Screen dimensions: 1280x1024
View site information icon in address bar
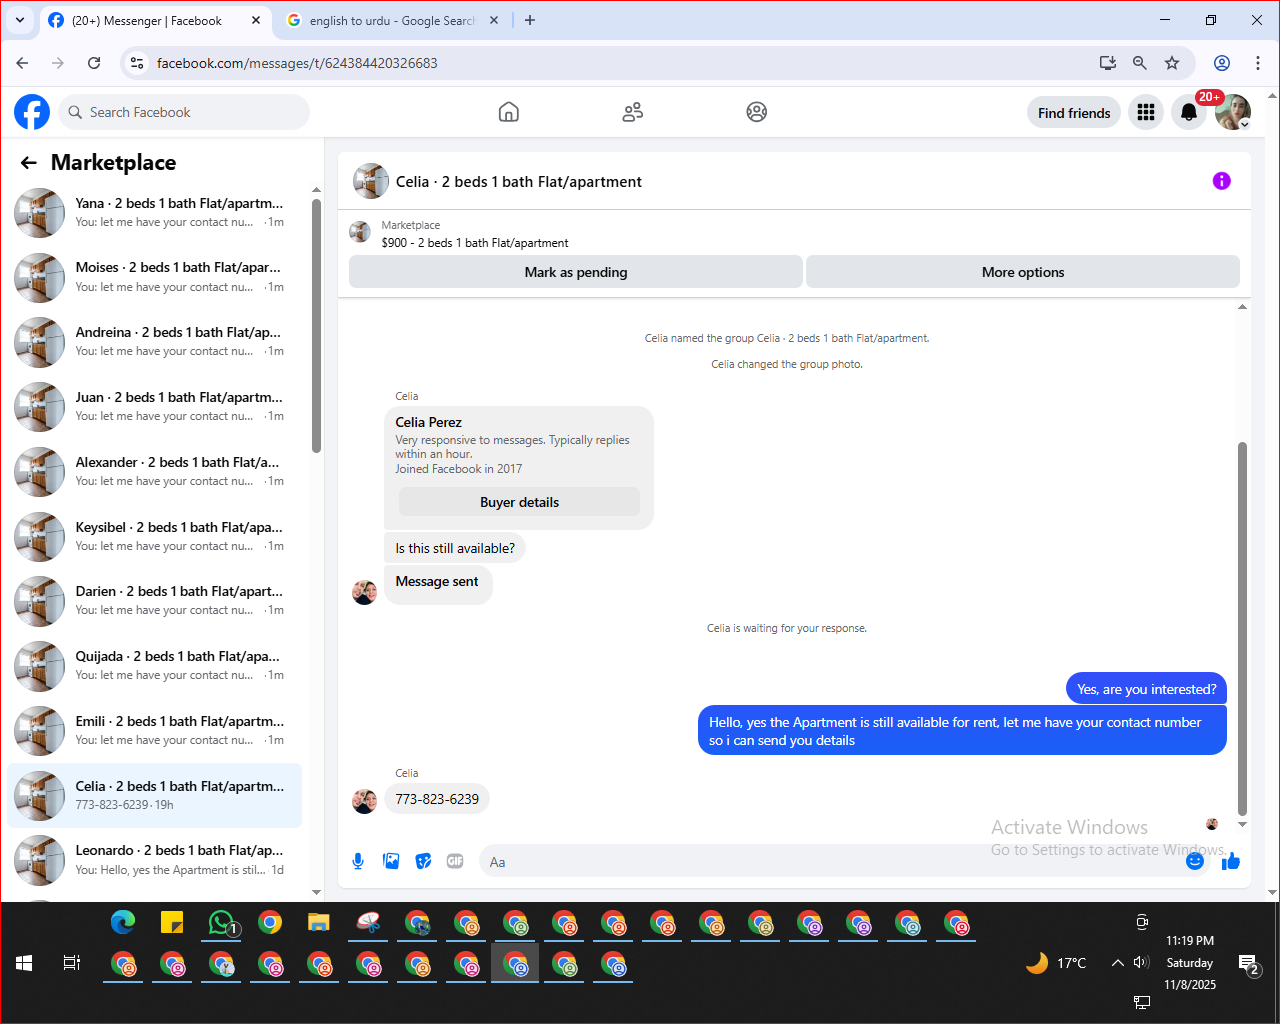138,63
